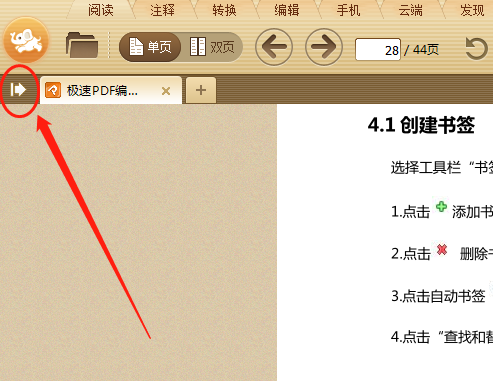
Task: Go to previous page with left arrow
Action: point(274,47)
